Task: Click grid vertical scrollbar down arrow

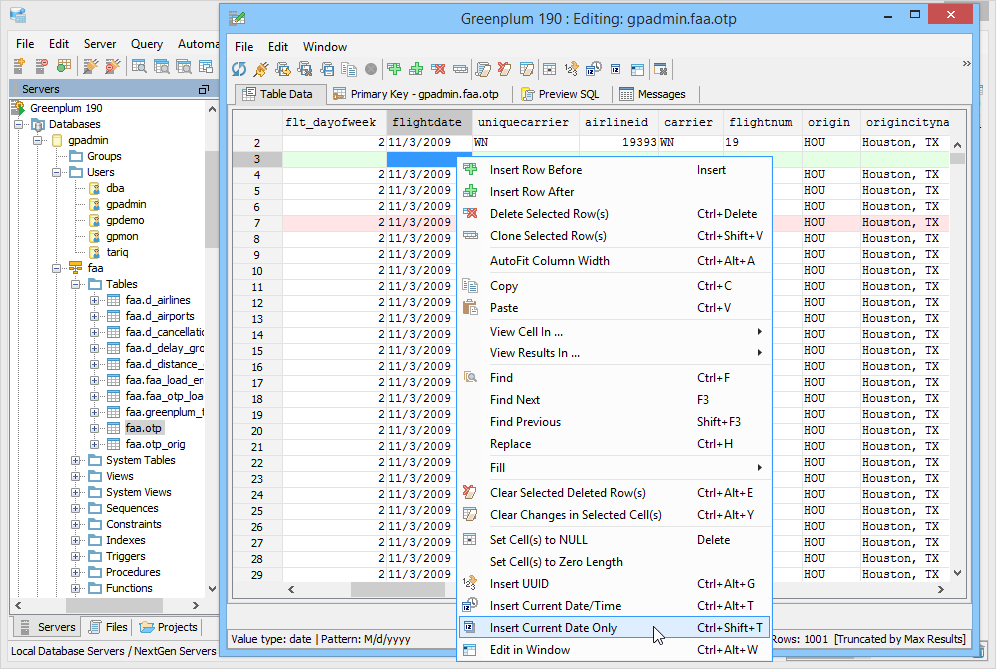Action: tap(957, 573)
